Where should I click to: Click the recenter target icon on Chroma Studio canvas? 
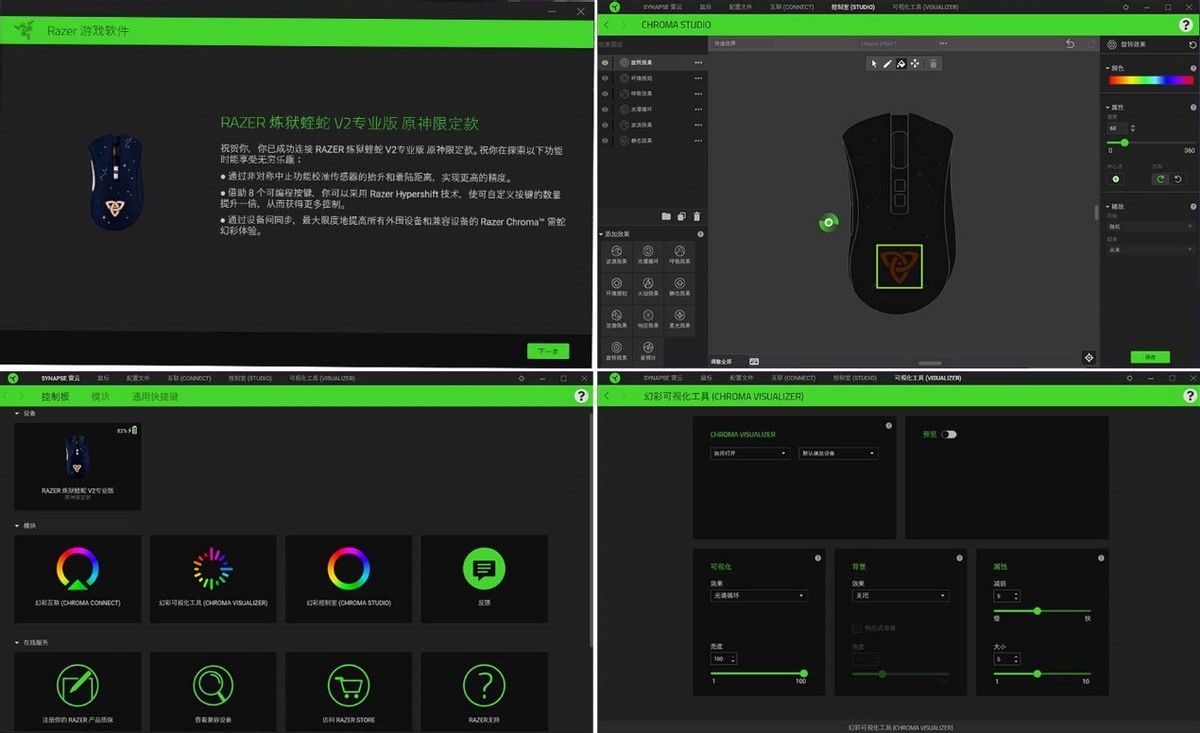[x=1089, y=357]
